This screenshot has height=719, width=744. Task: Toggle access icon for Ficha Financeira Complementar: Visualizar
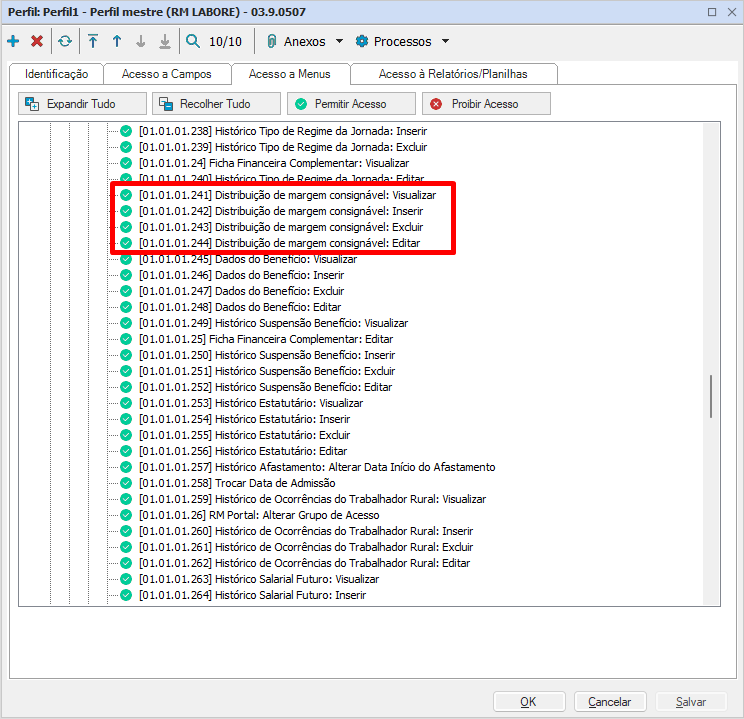[x=126, y=163]
